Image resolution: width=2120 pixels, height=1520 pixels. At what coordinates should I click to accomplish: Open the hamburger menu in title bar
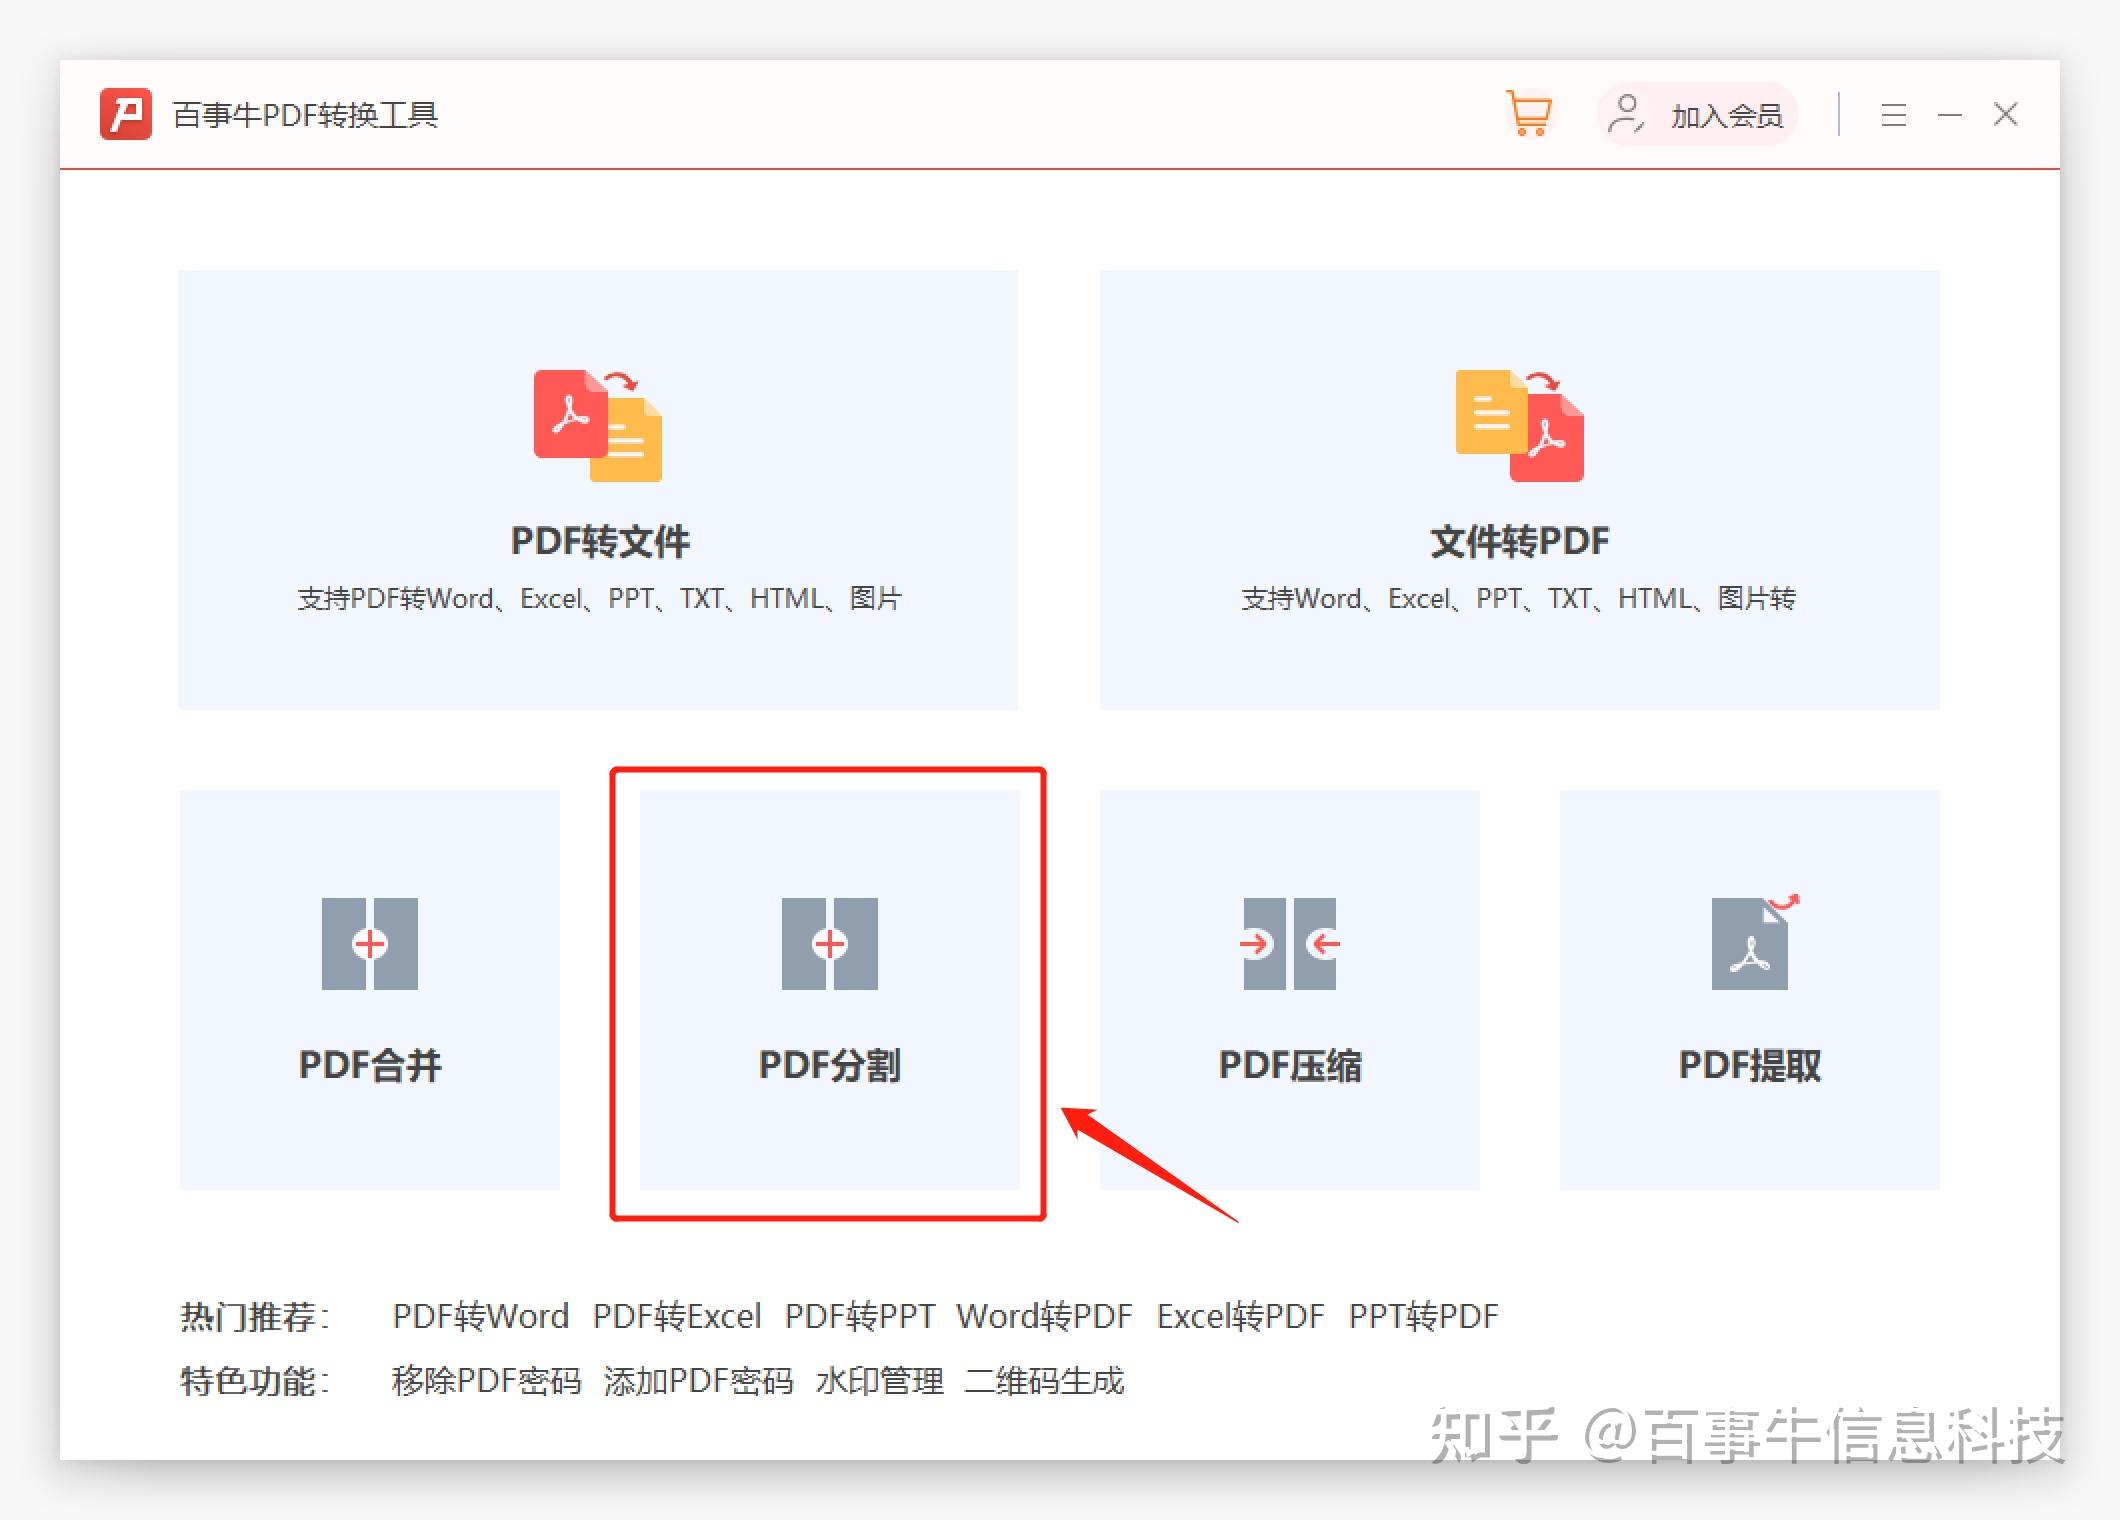[x=1893, y=115]
